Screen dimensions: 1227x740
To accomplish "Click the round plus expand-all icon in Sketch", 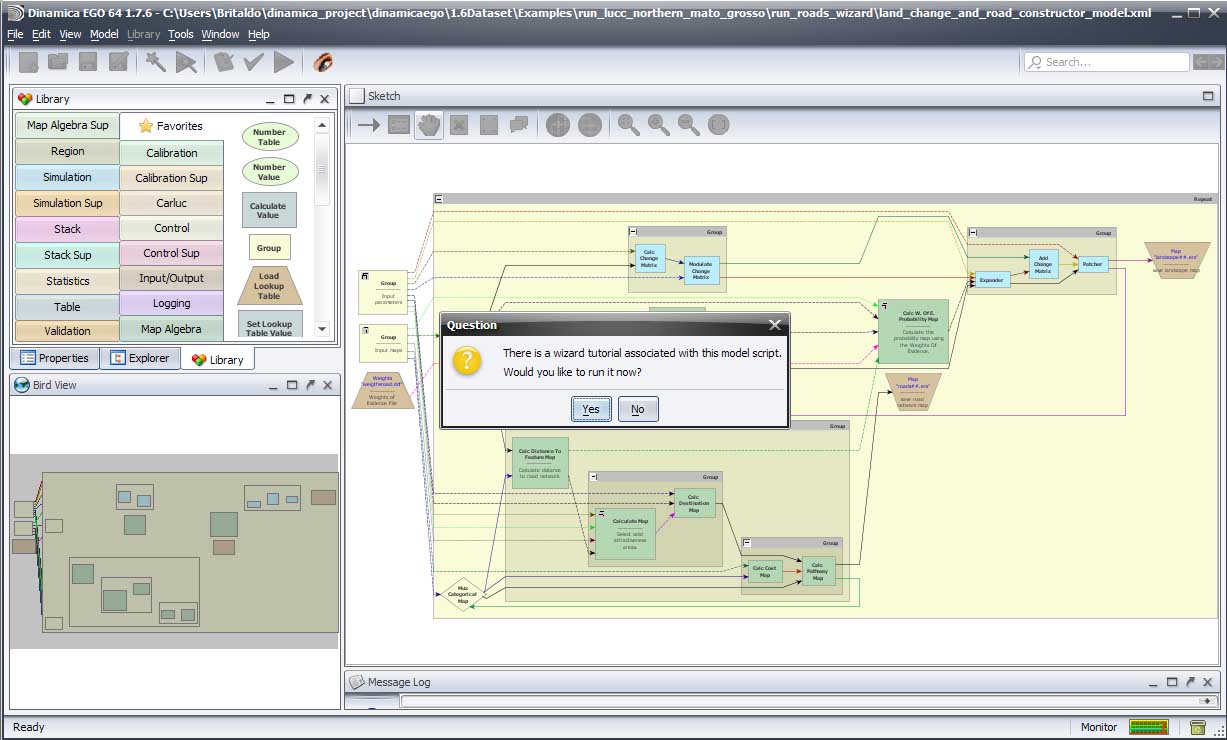I will (x=558, y=125).
